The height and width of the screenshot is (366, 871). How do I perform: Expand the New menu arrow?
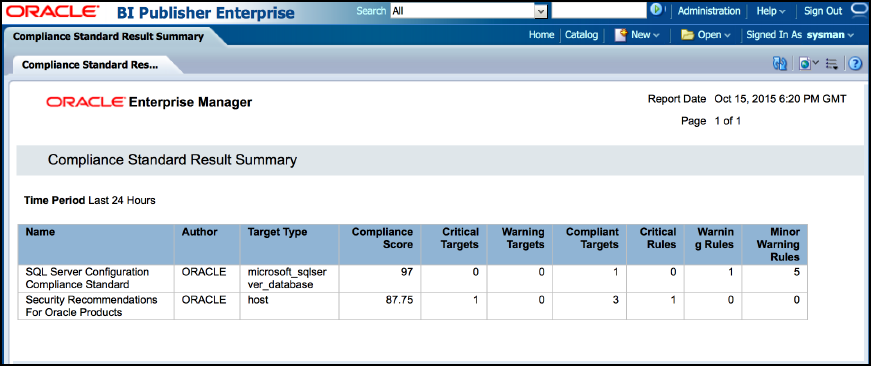click(656, 35)
